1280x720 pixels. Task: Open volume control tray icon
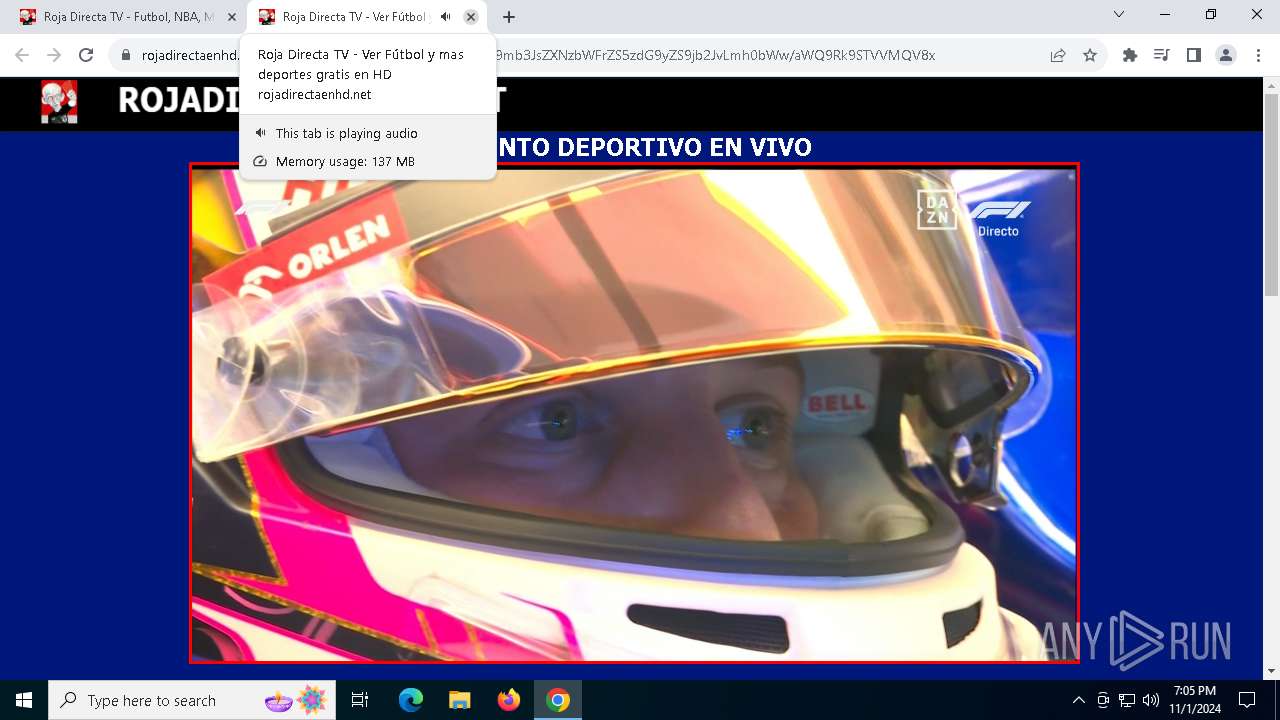point(1151,700)
